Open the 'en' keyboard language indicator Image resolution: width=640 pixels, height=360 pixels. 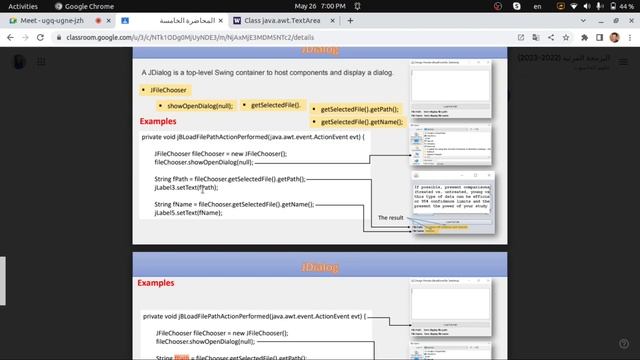[538, 6]
